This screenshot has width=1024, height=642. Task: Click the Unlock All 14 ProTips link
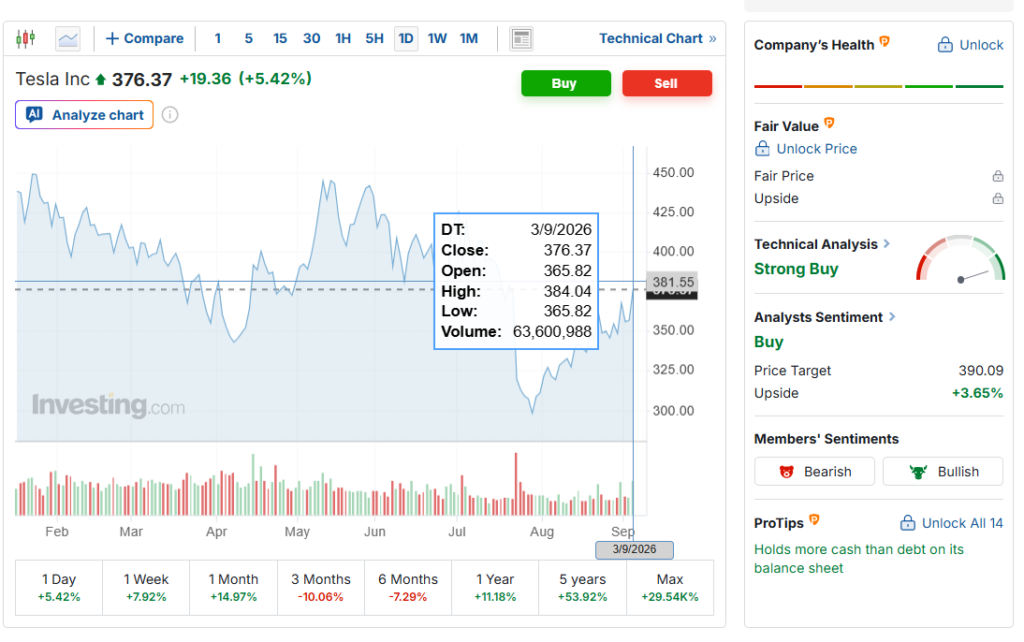952,523
